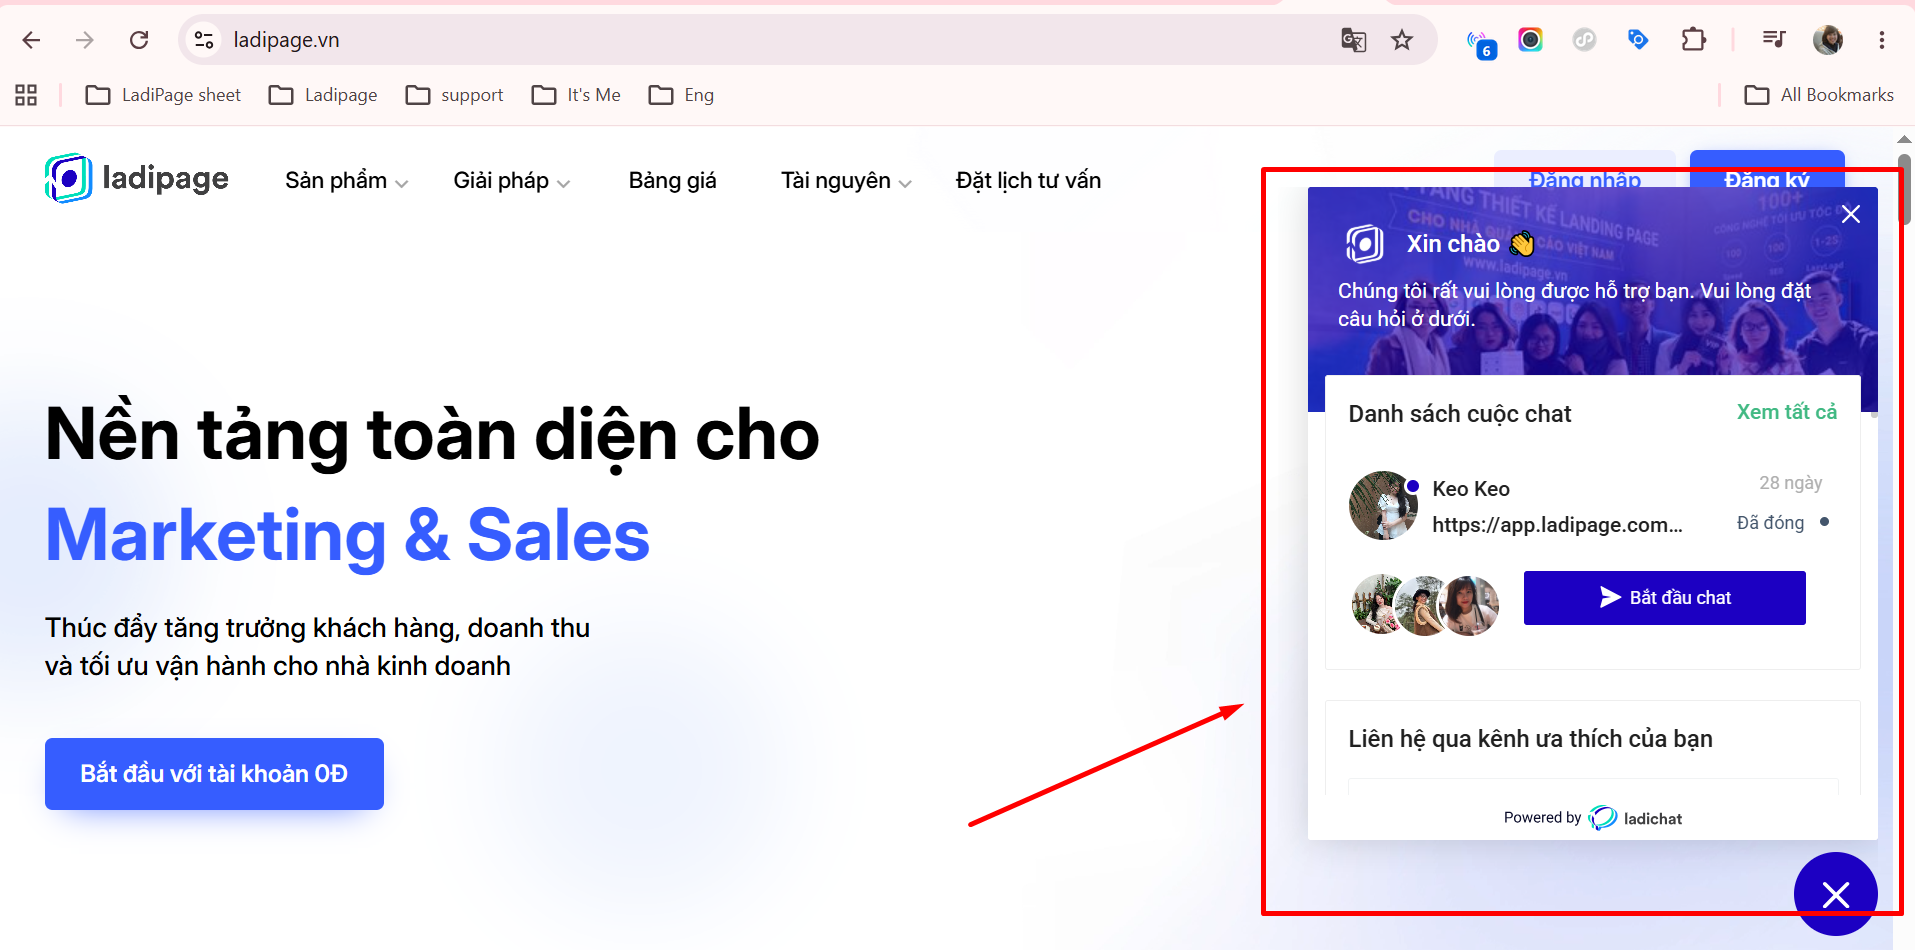The width and height of the screenshot is (1915, 950).
Task: Reload the ladipage.vn page
Action: pyautogui.click(x=139, y=40)
